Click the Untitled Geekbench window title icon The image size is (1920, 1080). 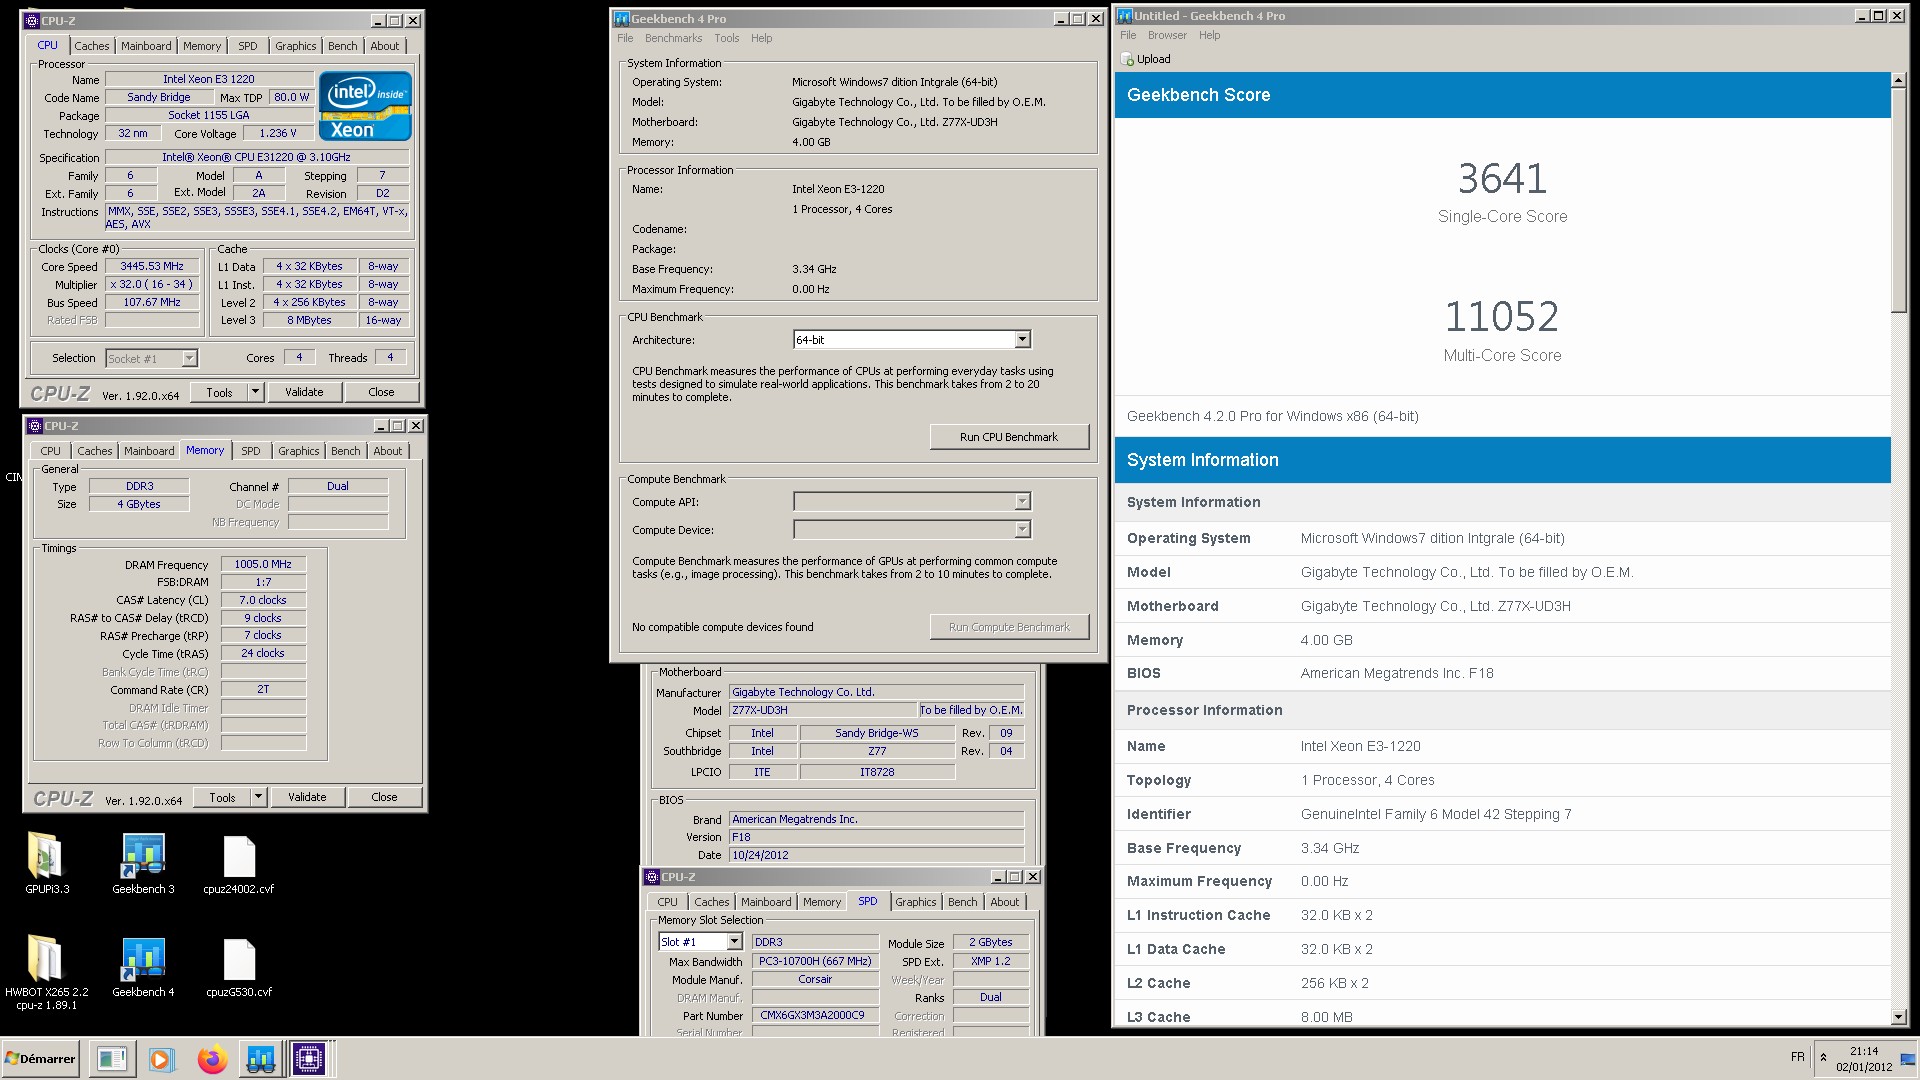click(x=1125, y=16)
